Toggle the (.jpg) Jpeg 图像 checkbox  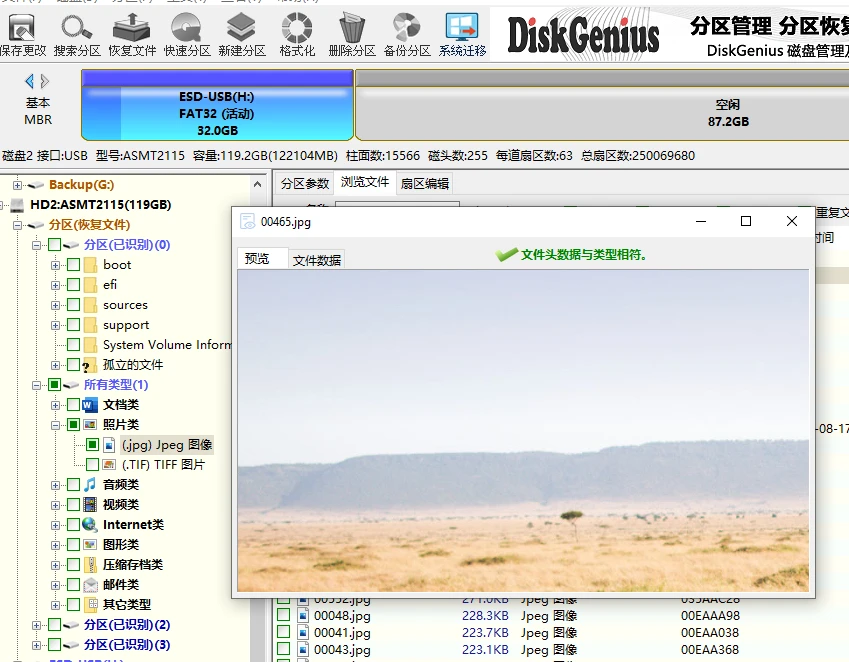tap(92, 445)
